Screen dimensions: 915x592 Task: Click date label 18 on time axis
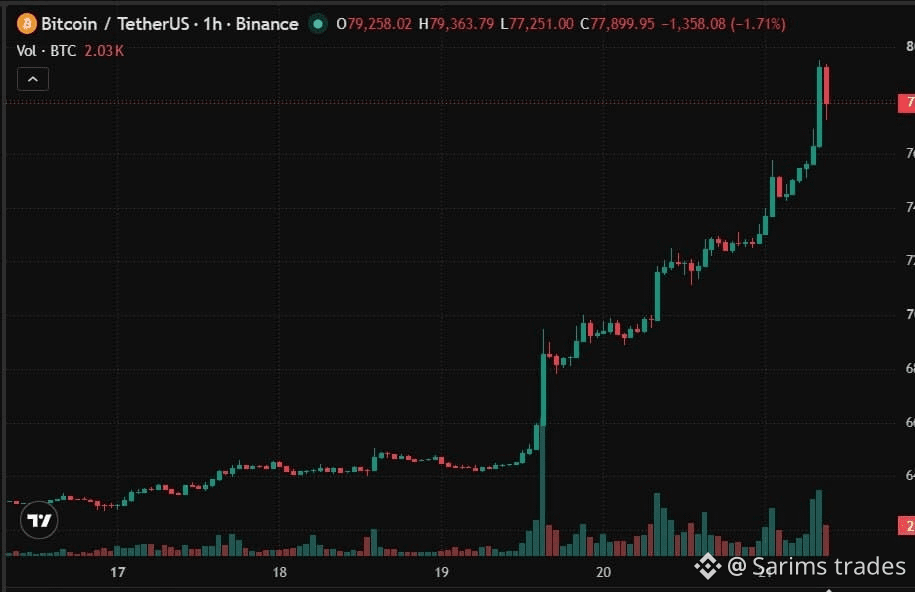(x=280, y=572)
